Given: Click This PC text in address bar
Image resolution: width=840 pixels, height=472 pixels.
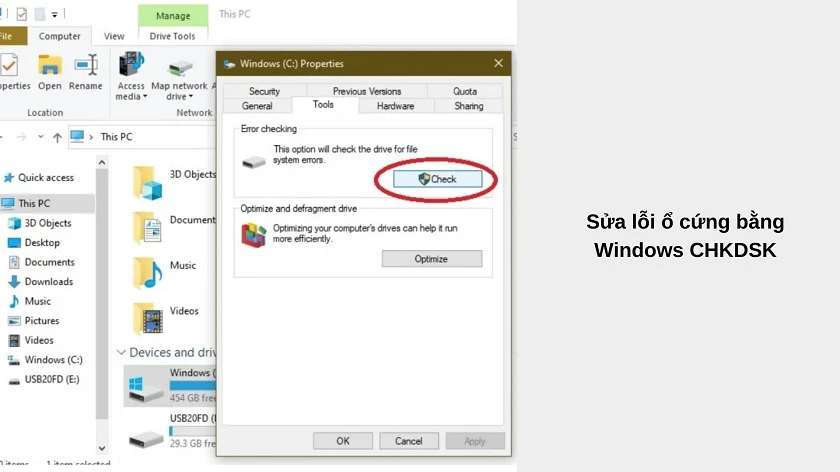Looking at the screenshot, I should 116,137.
